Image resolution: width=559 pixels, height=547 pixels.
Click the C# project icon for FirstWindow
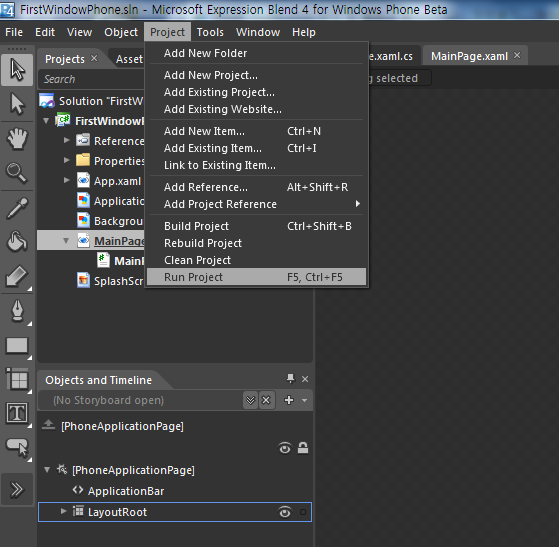(x=63, y=120)
